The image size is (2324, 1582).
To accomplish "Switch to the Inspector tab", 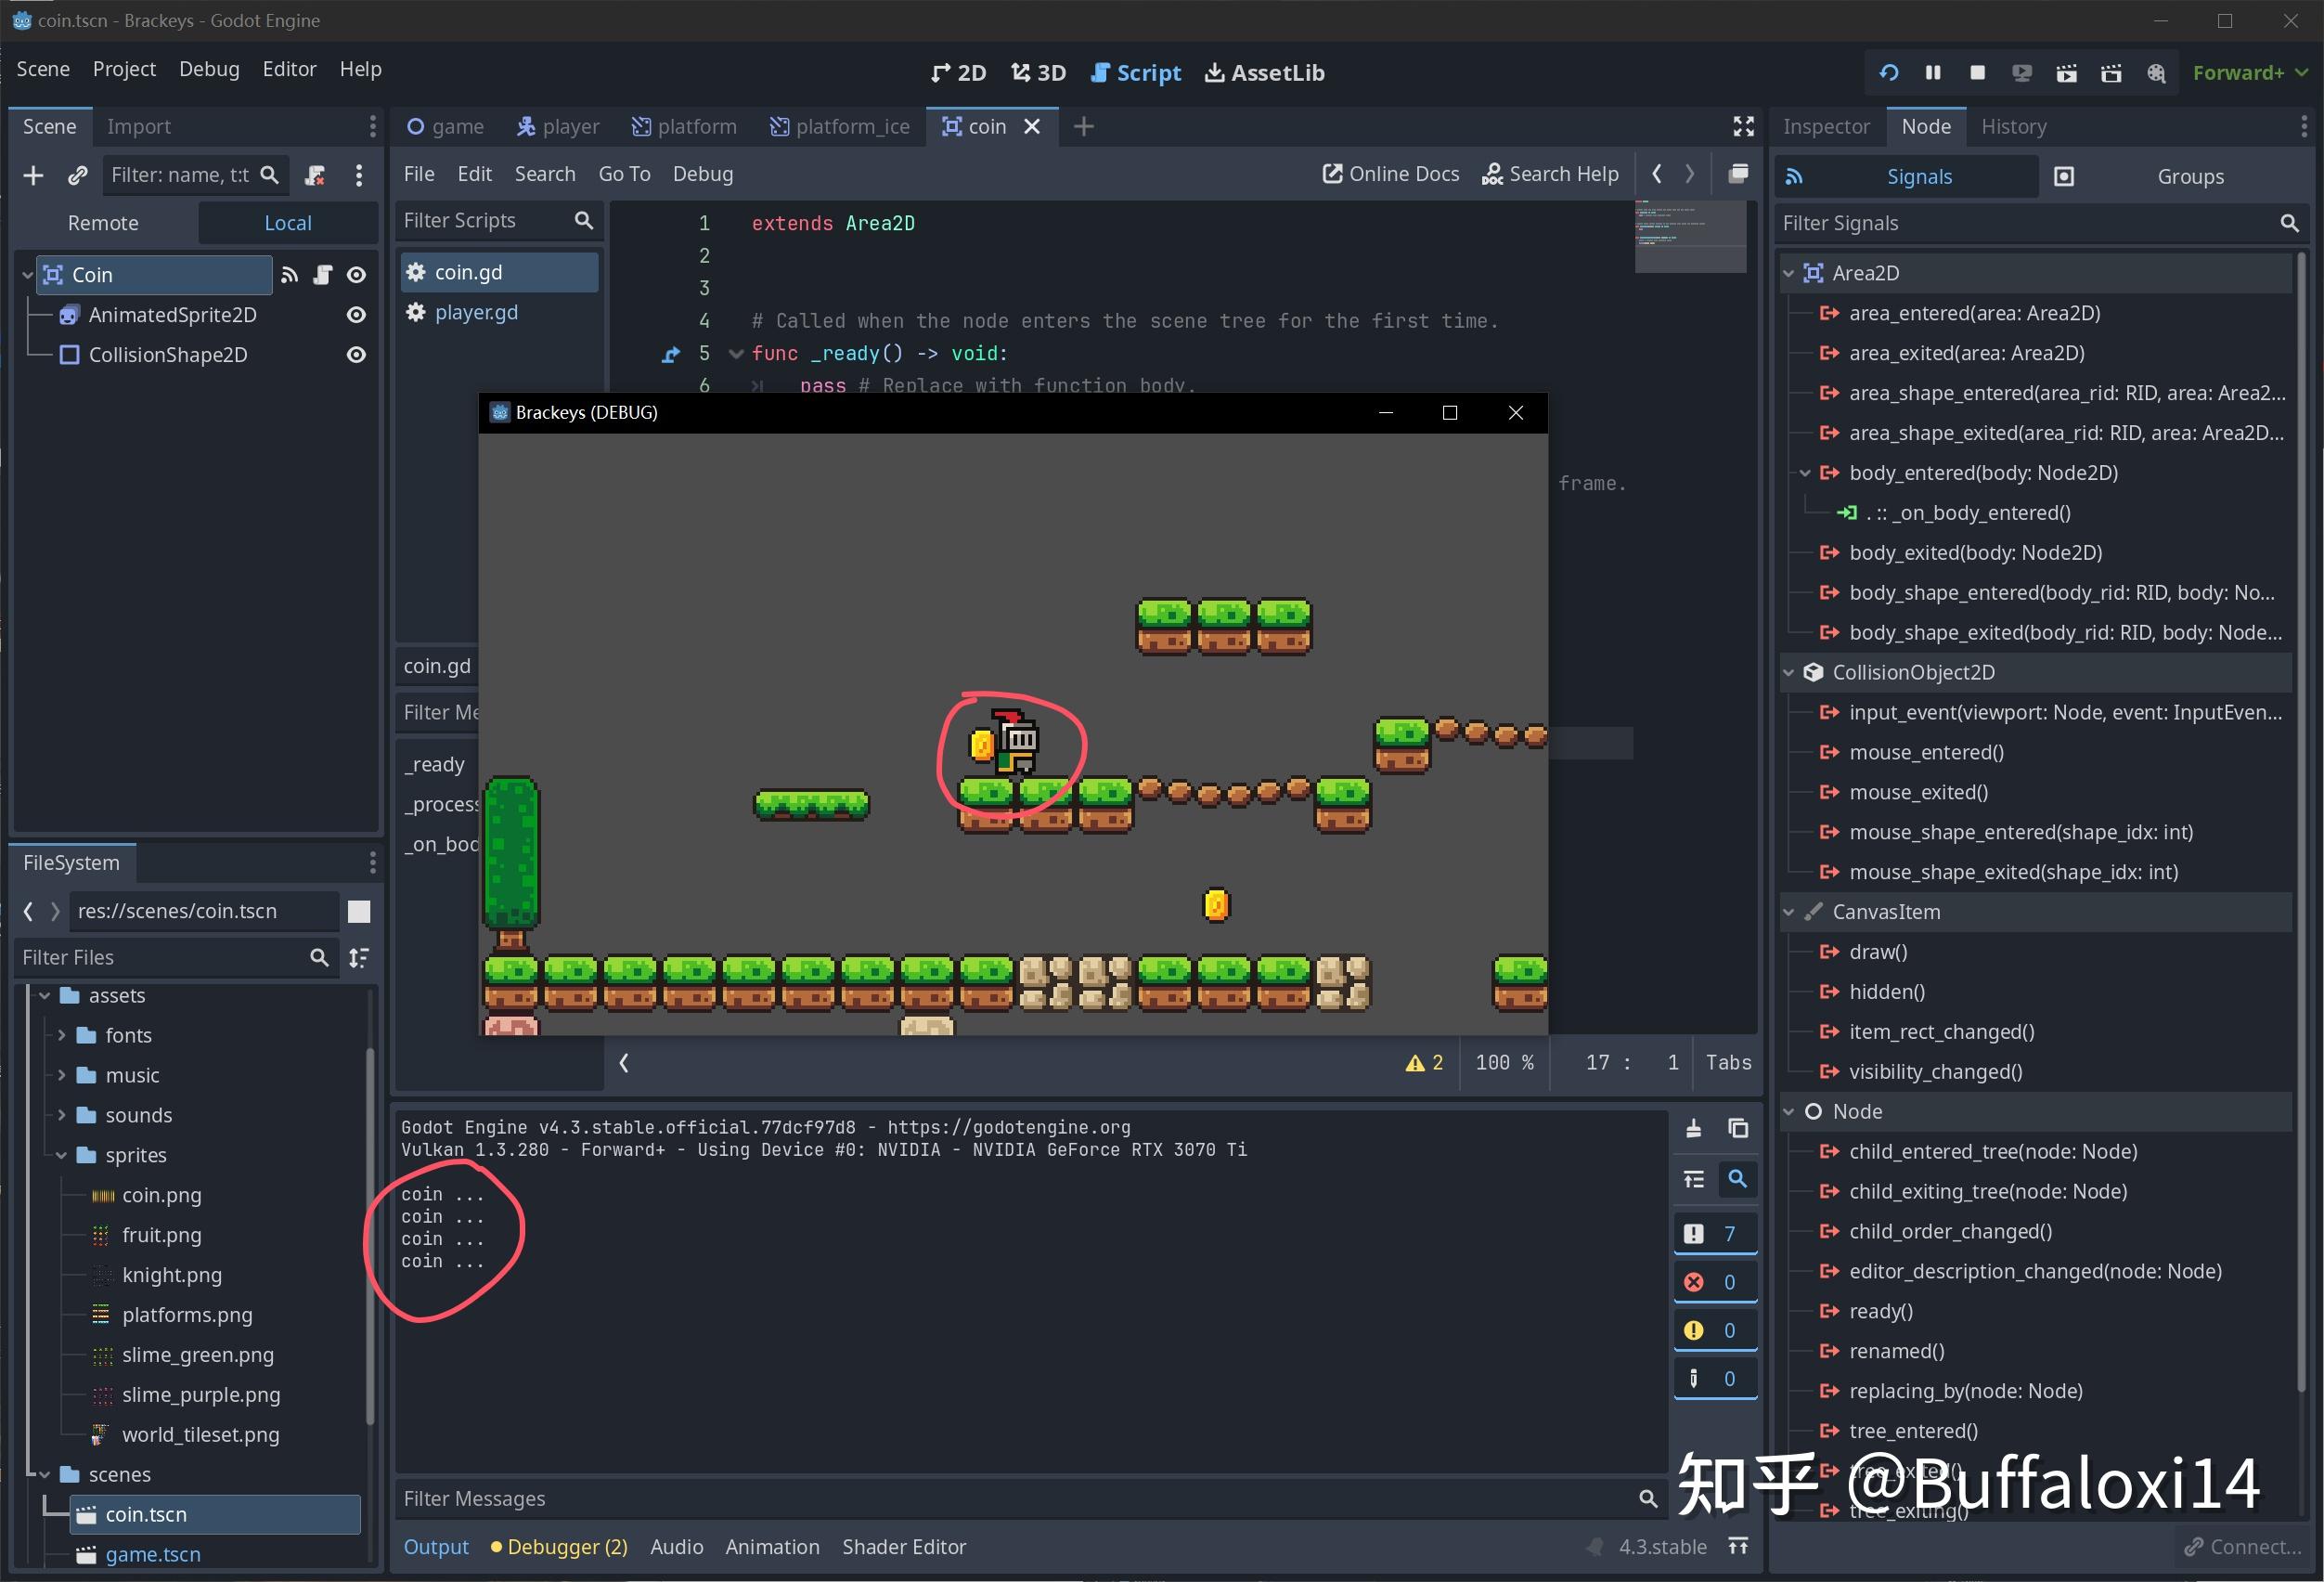I will [x=1826, y=127].
